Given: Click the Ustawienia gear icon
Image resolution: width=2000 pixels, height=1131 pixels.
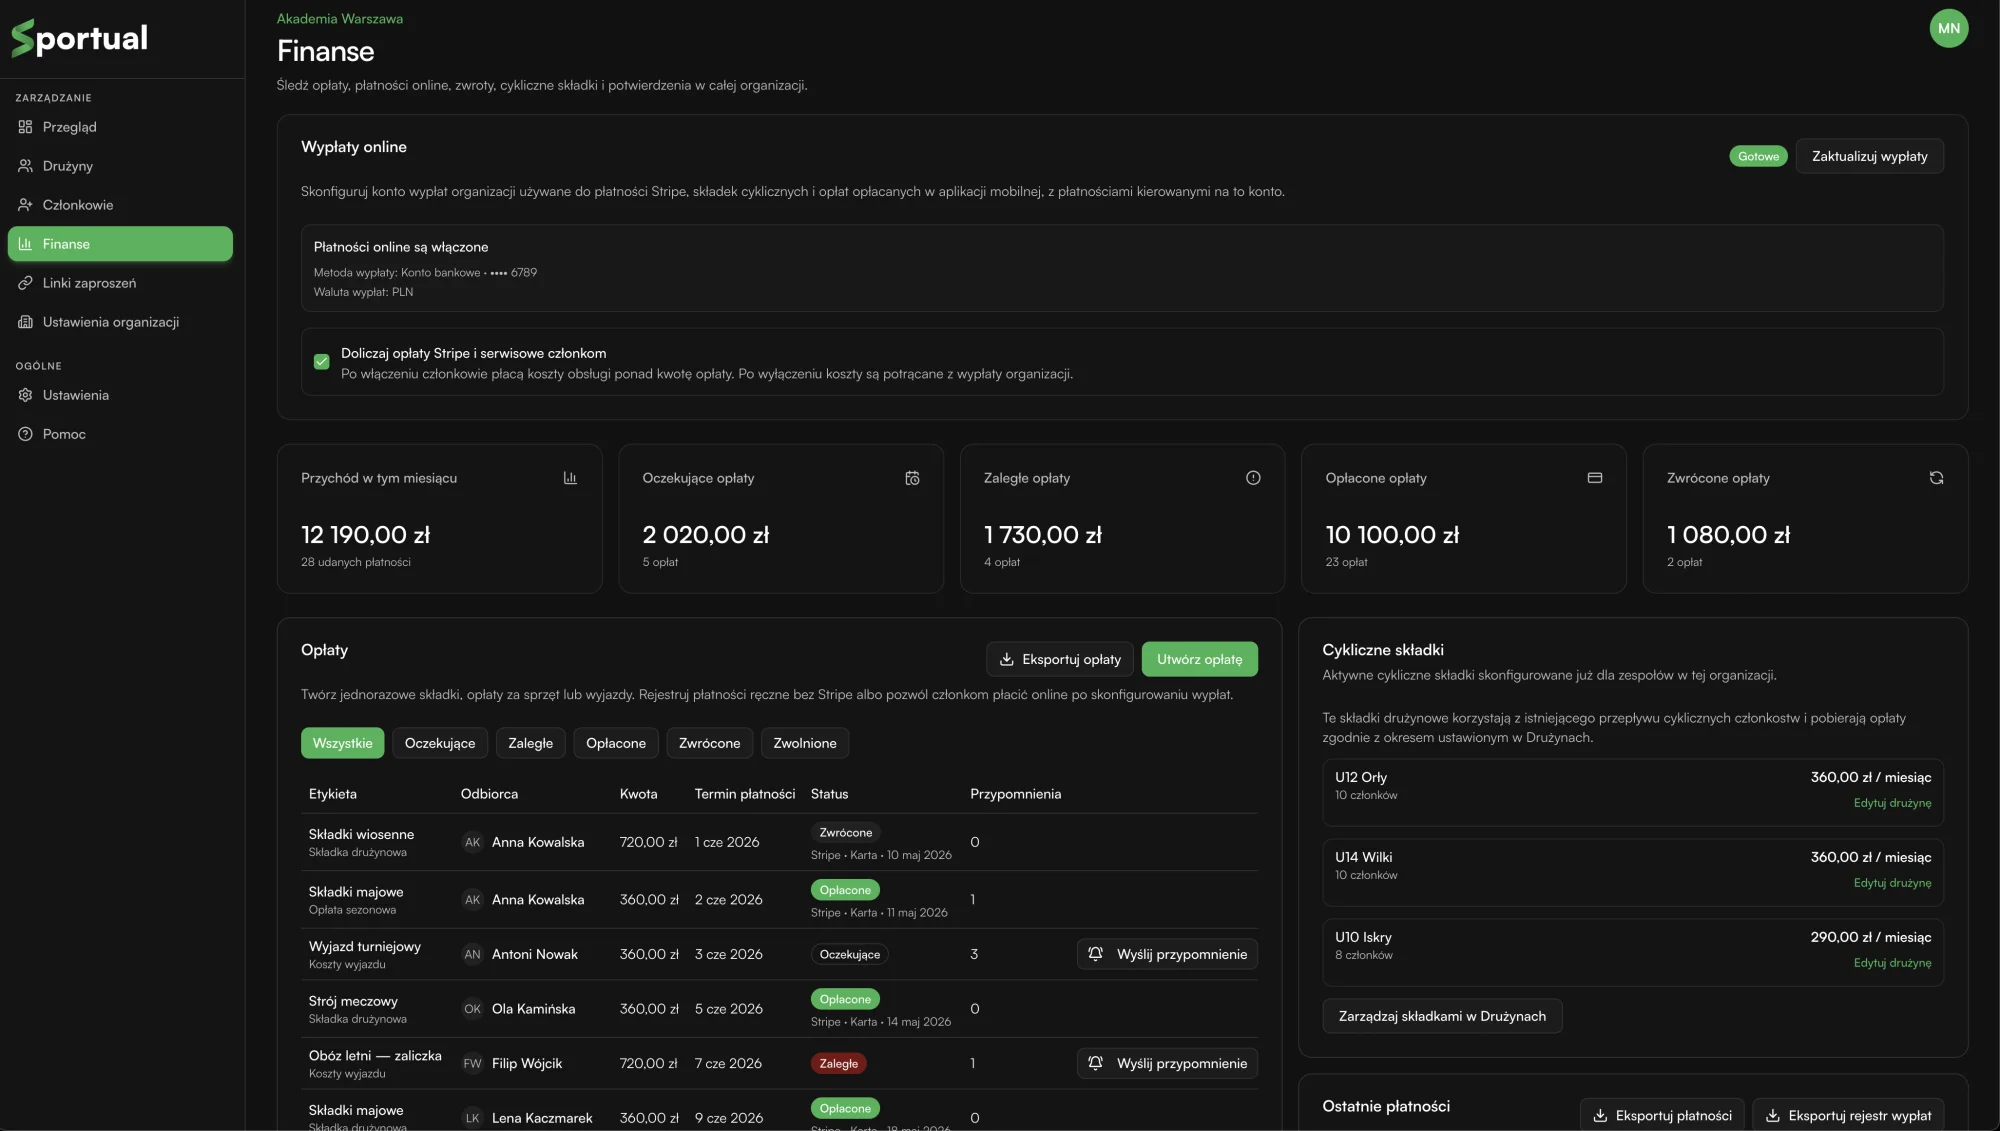Looking at the screenshot, I should tap(25, 395).
